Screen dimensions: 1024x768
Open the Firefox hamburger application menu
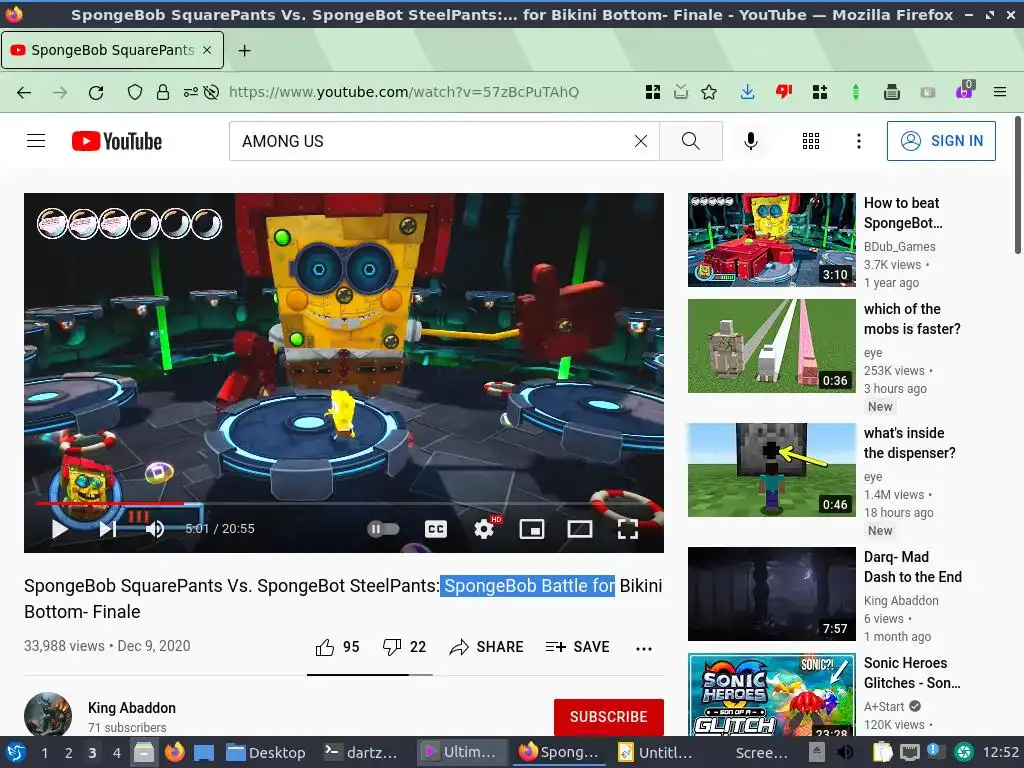1000,92
